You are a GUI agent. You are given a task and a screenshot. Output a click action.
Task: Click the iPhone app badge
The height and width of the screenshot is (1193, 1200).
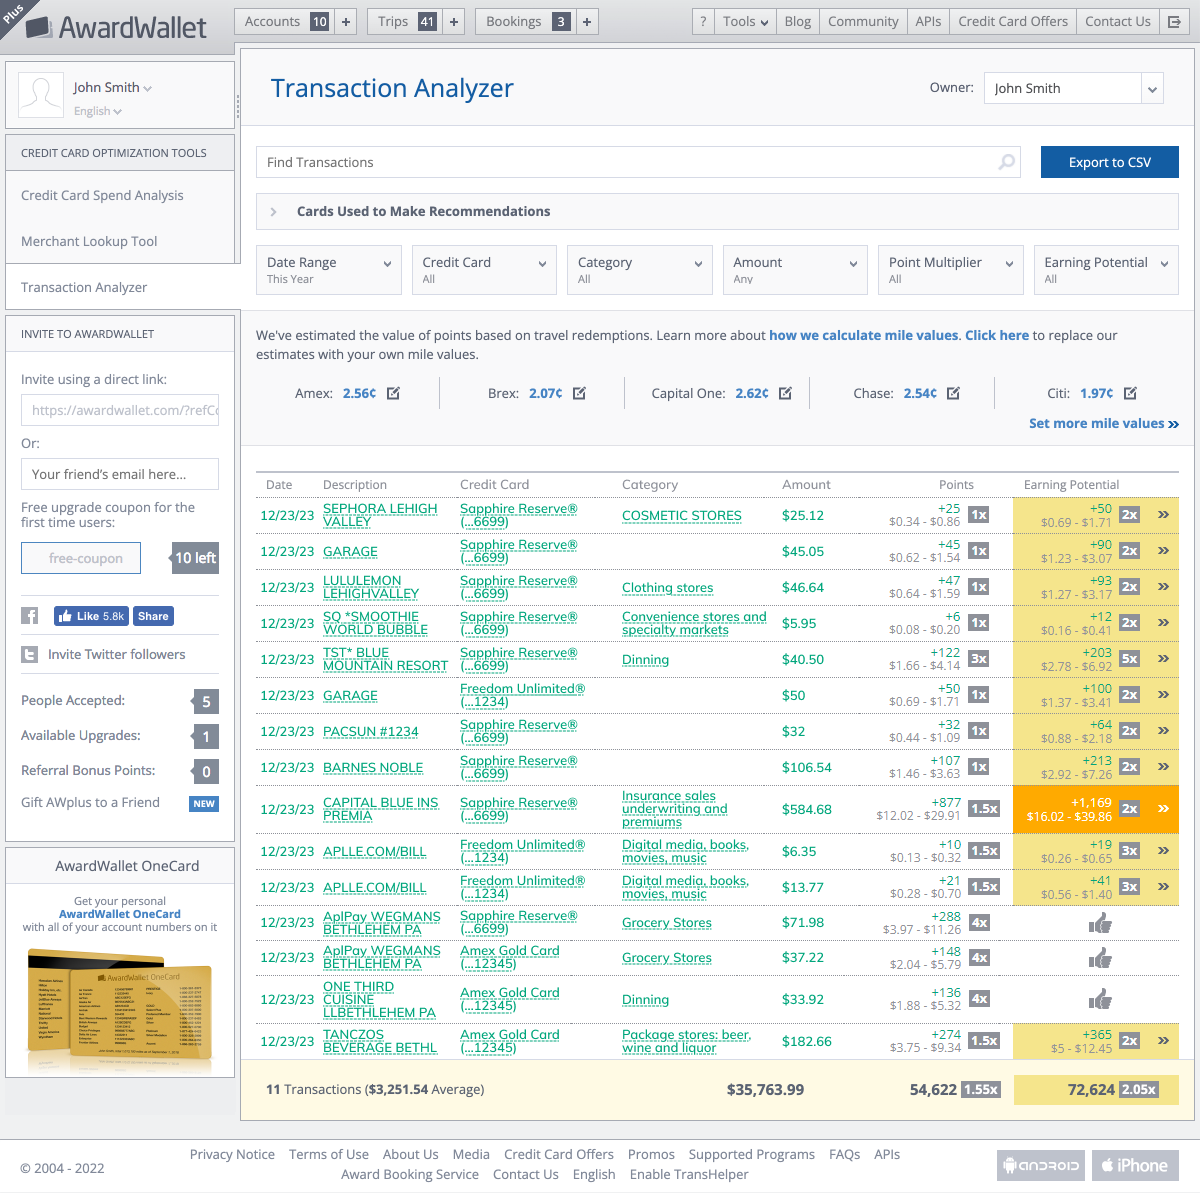pyautogui.click(x=1135, y=1165)
